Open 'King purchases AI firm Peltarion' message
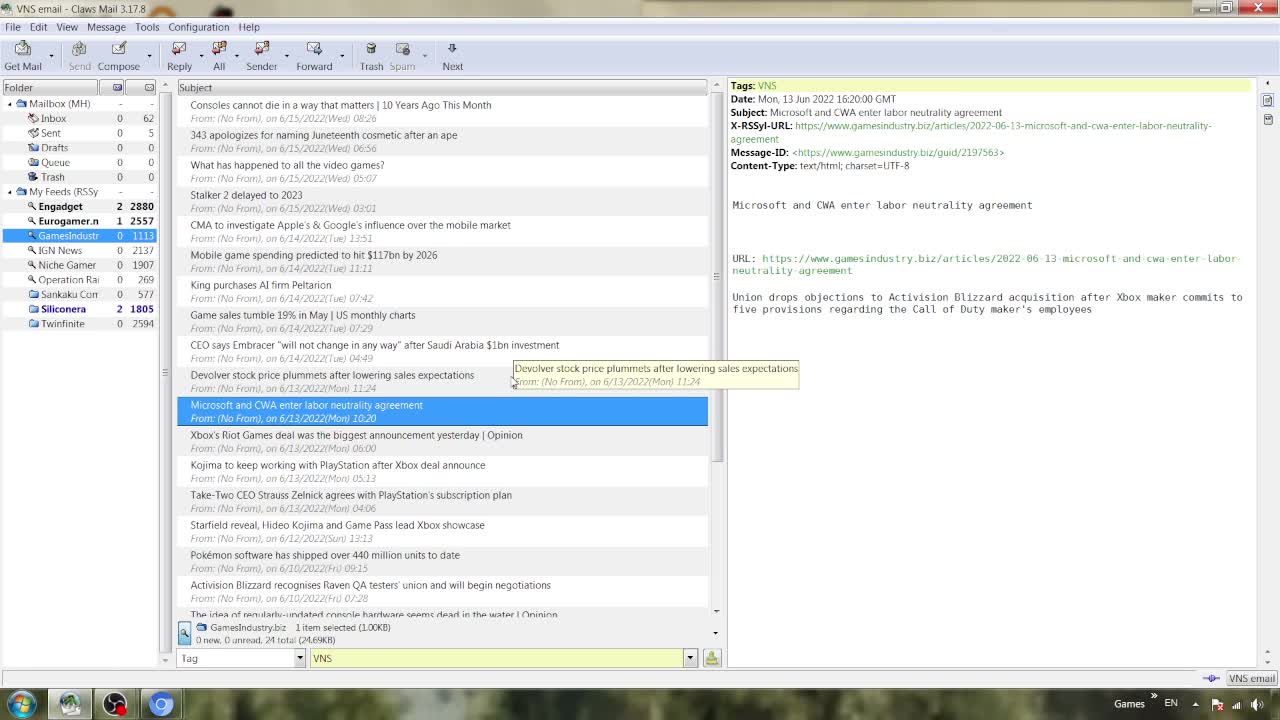The height and width of the screenshot is (720, 1280). coord(442,291)
